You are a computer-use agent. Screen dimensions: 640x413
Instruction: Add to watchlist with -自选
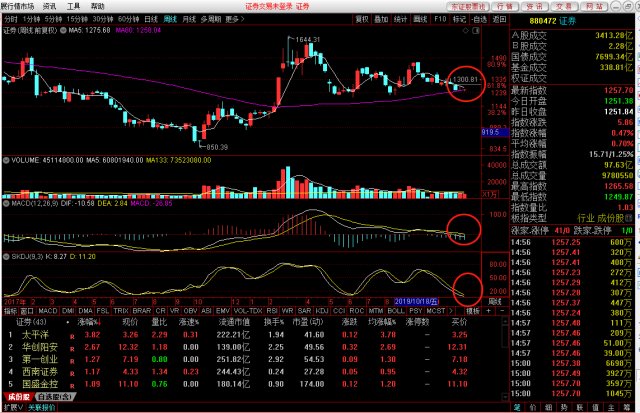click(479, 19)
